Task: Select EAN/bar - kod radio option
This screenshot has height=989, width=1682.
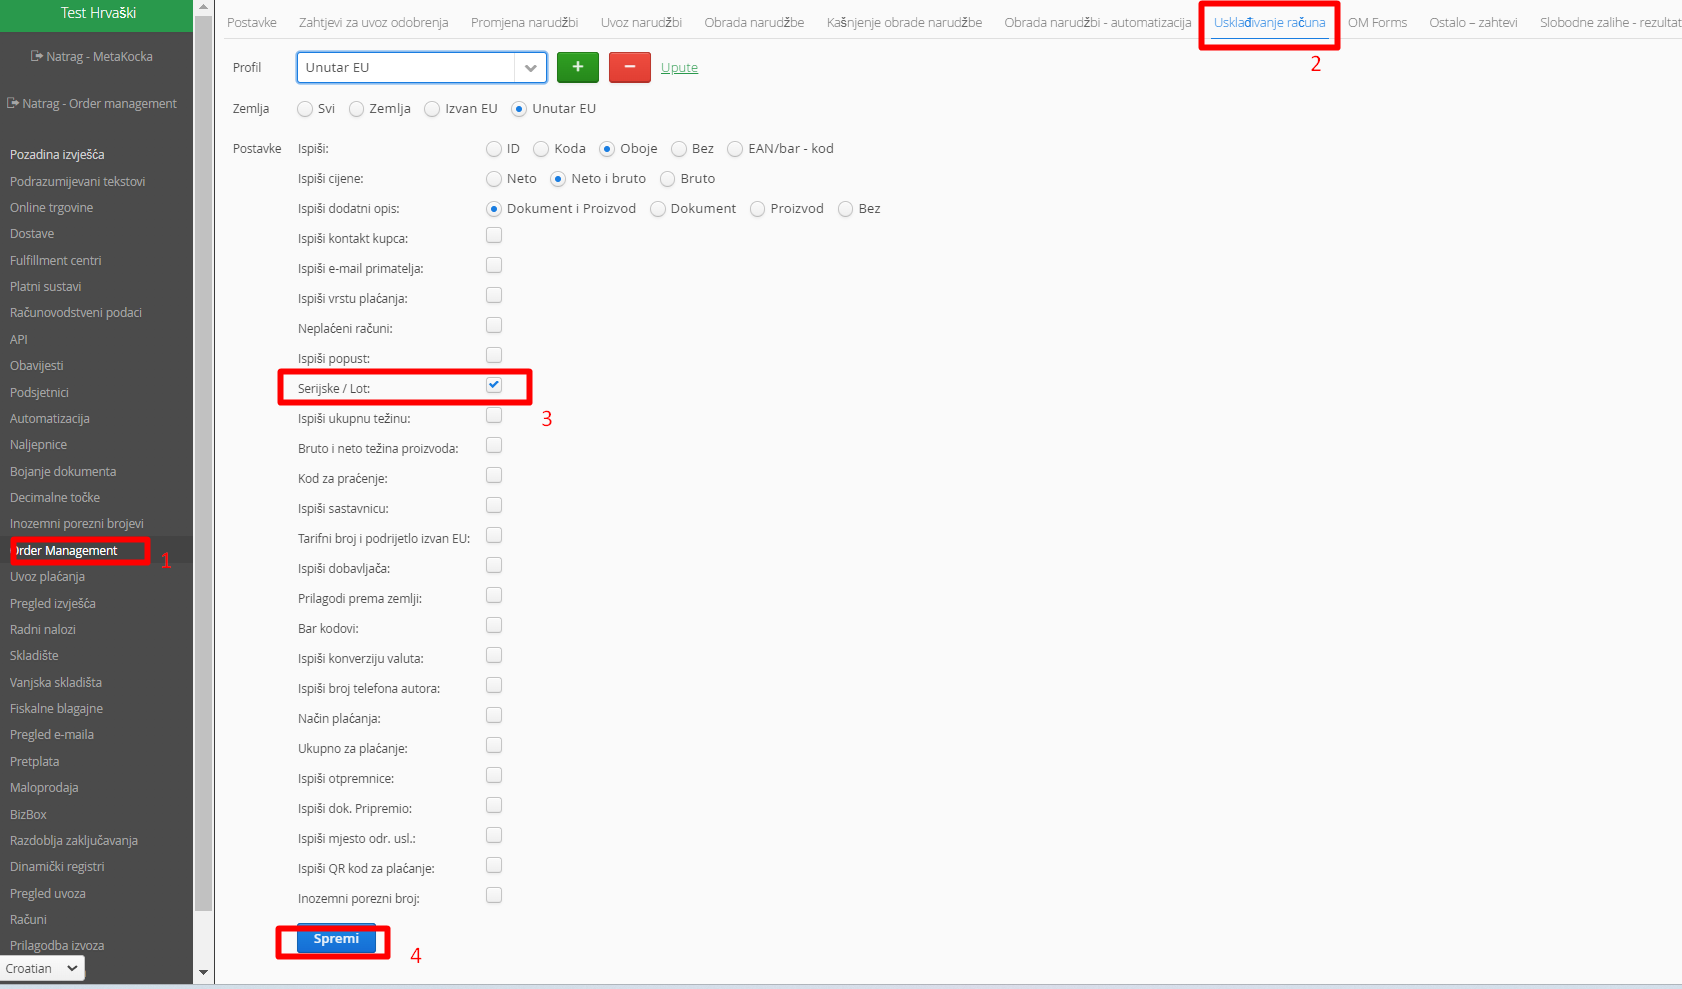Action: [x=735, y=149]
